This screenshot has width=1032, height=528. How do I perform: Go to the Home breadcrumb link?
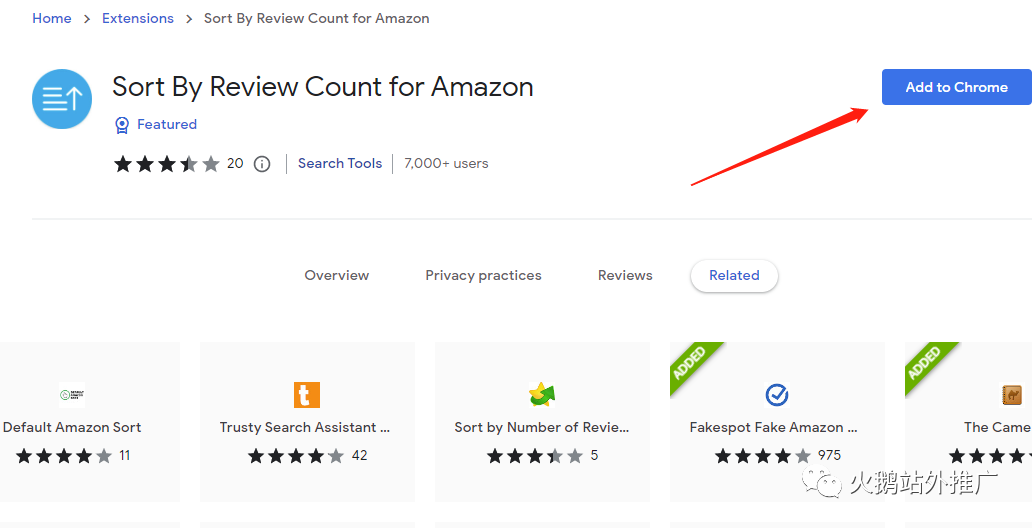coord(52,18)
